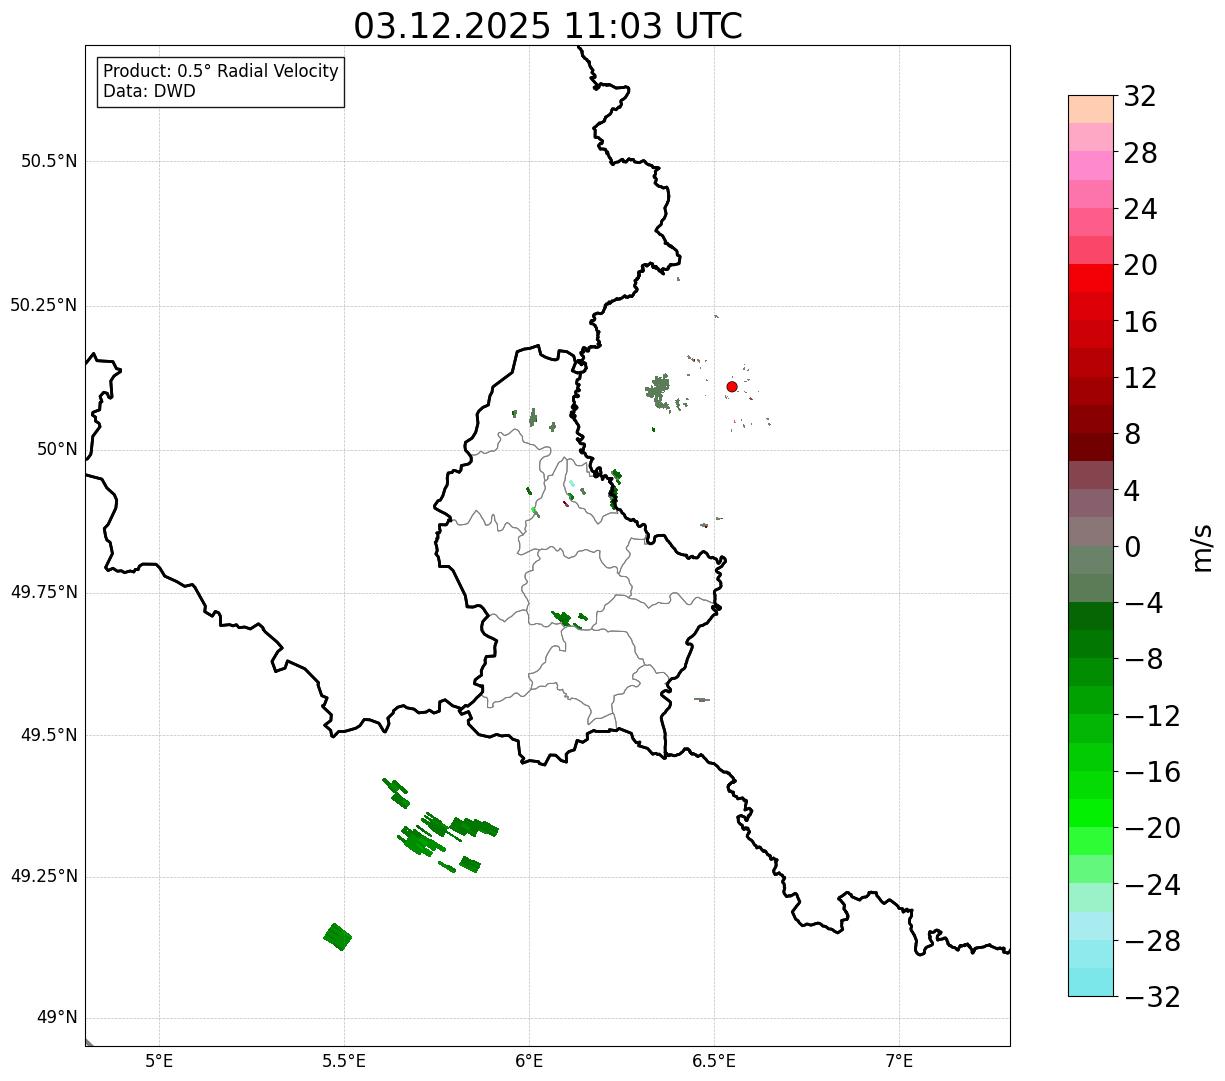Viewport: 1225px width, 1081px height.
Task: Click the colorbar tick label 24
Action: (x=1140, y=209)
